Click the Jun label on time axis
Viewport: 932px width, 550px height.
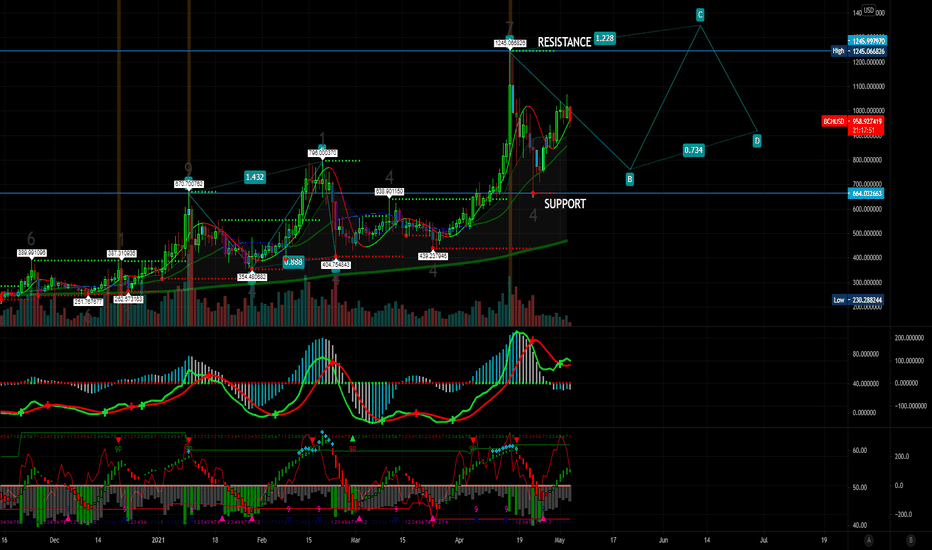click(x=663, y=540)
